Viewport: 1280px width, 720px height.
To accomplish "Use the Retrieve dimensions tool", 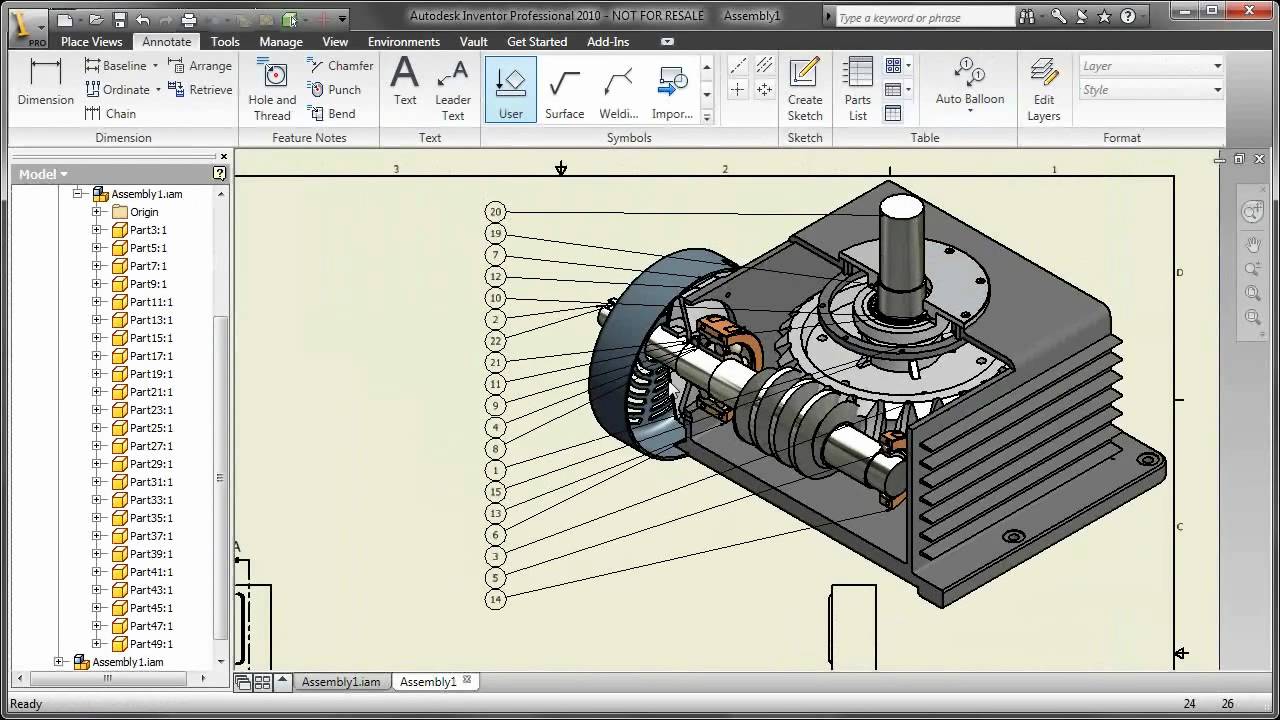I will (x=200, y=90).
